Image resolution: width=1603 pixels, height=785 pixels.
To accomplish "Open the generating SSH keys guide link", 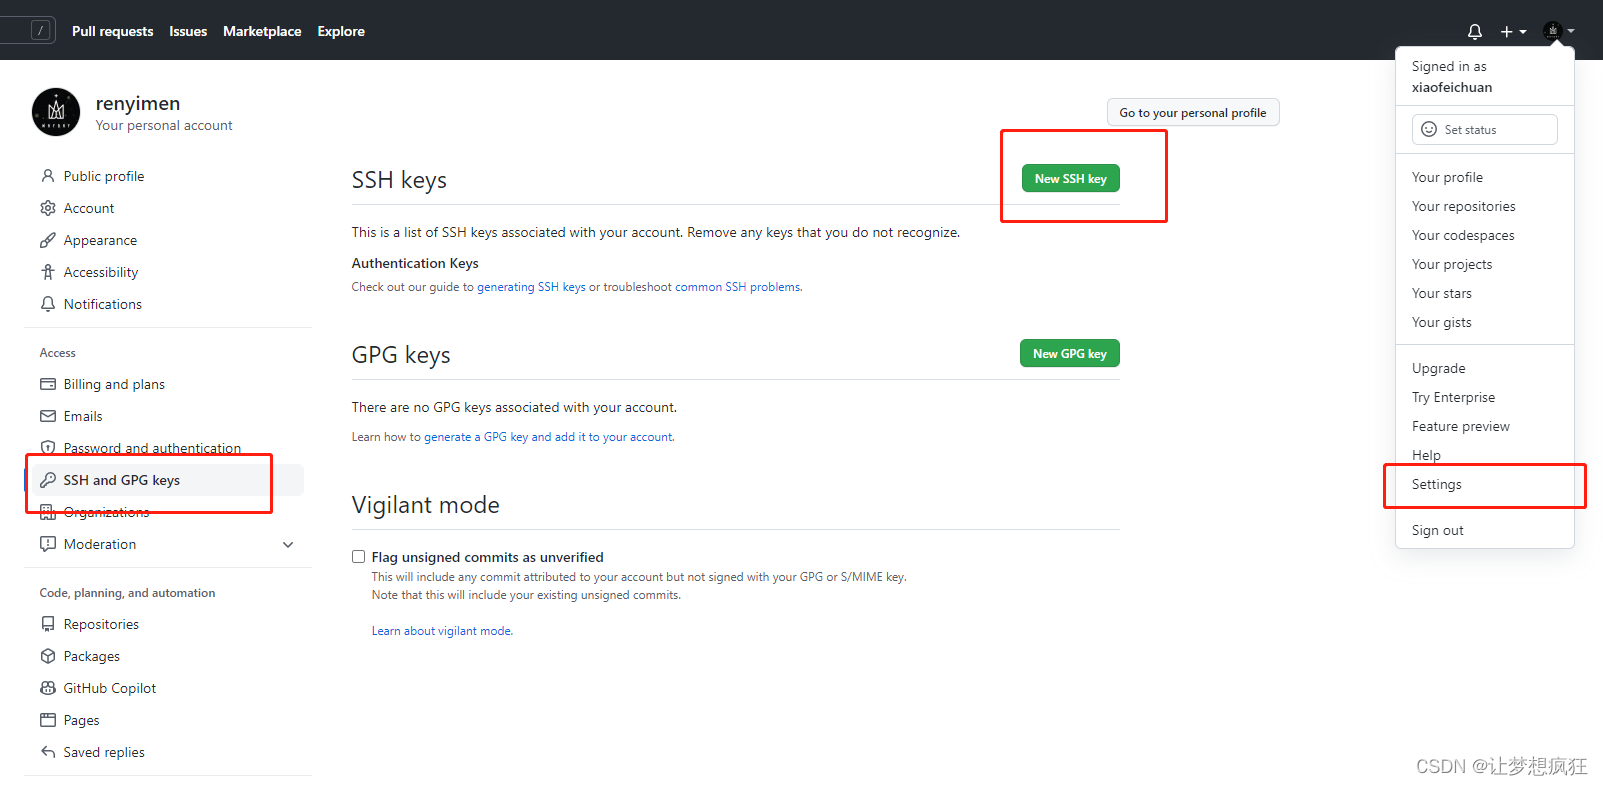I will [x=531, y=287].
